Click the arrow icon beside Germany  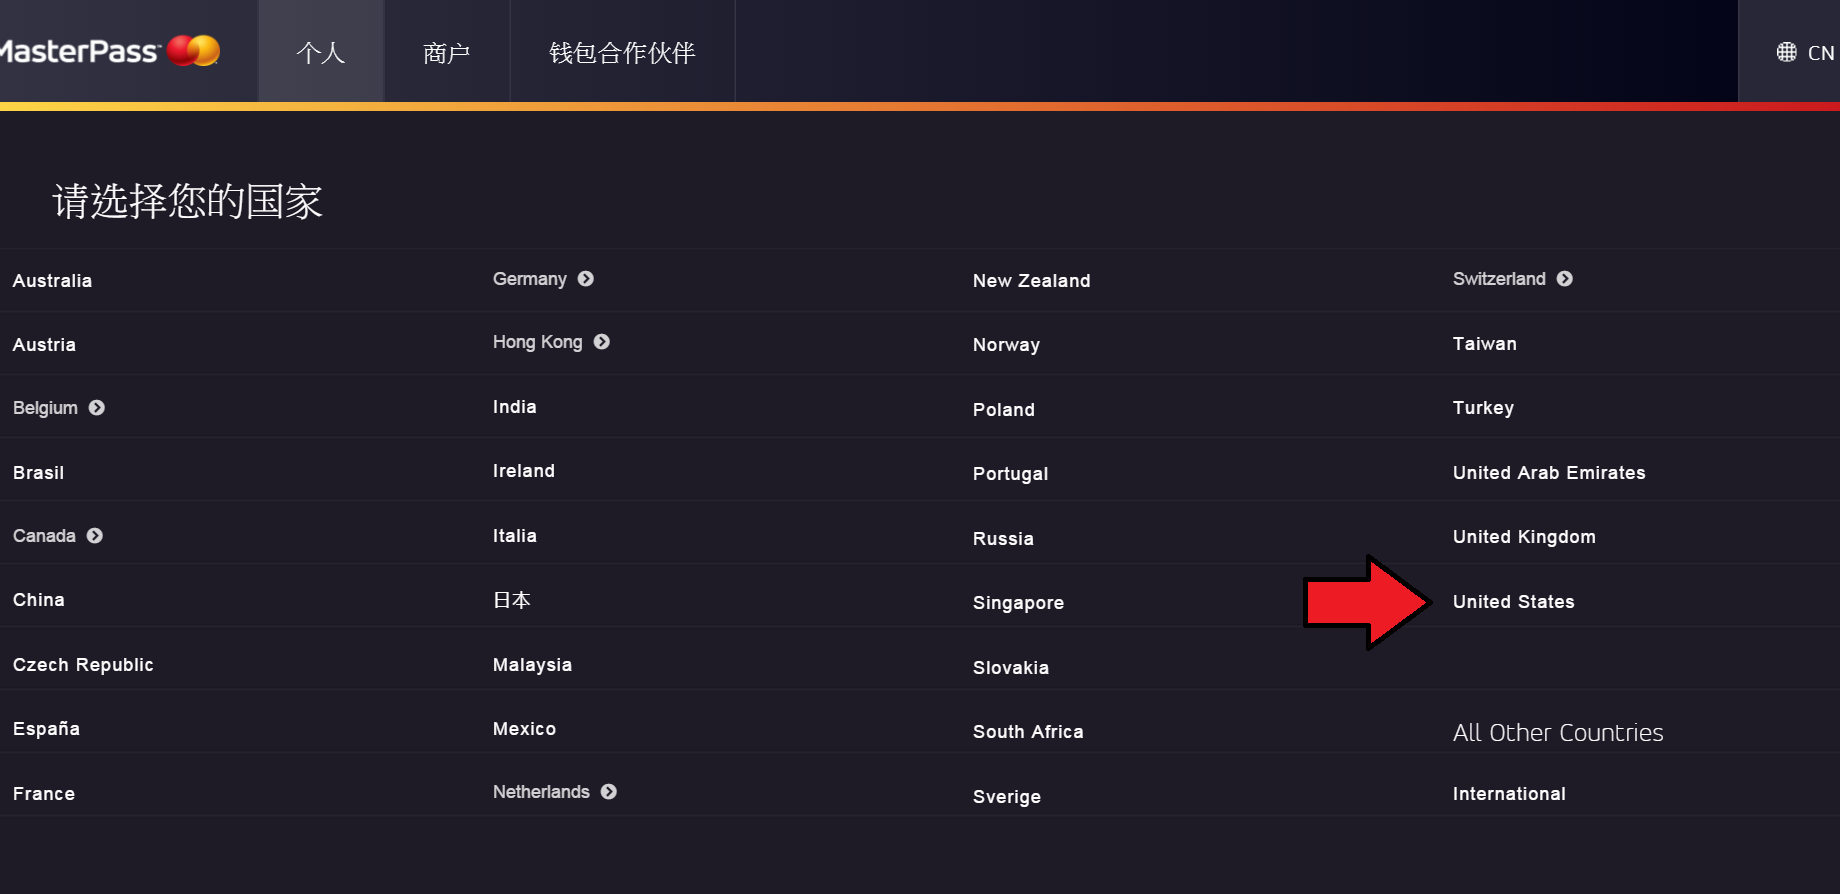(586, 279)
